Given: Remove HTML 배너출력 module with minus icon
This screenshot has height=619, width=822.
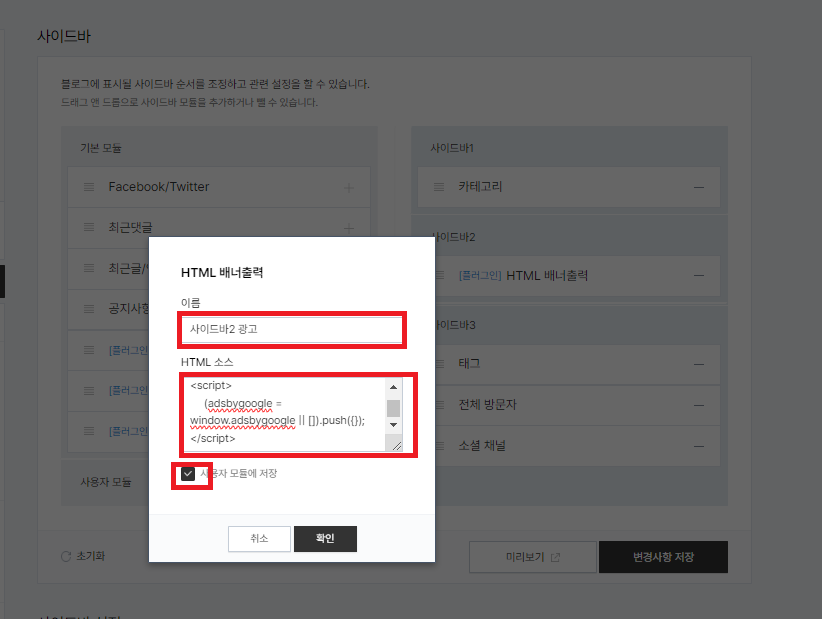Looking at the screenshot, I should point(699,276).
